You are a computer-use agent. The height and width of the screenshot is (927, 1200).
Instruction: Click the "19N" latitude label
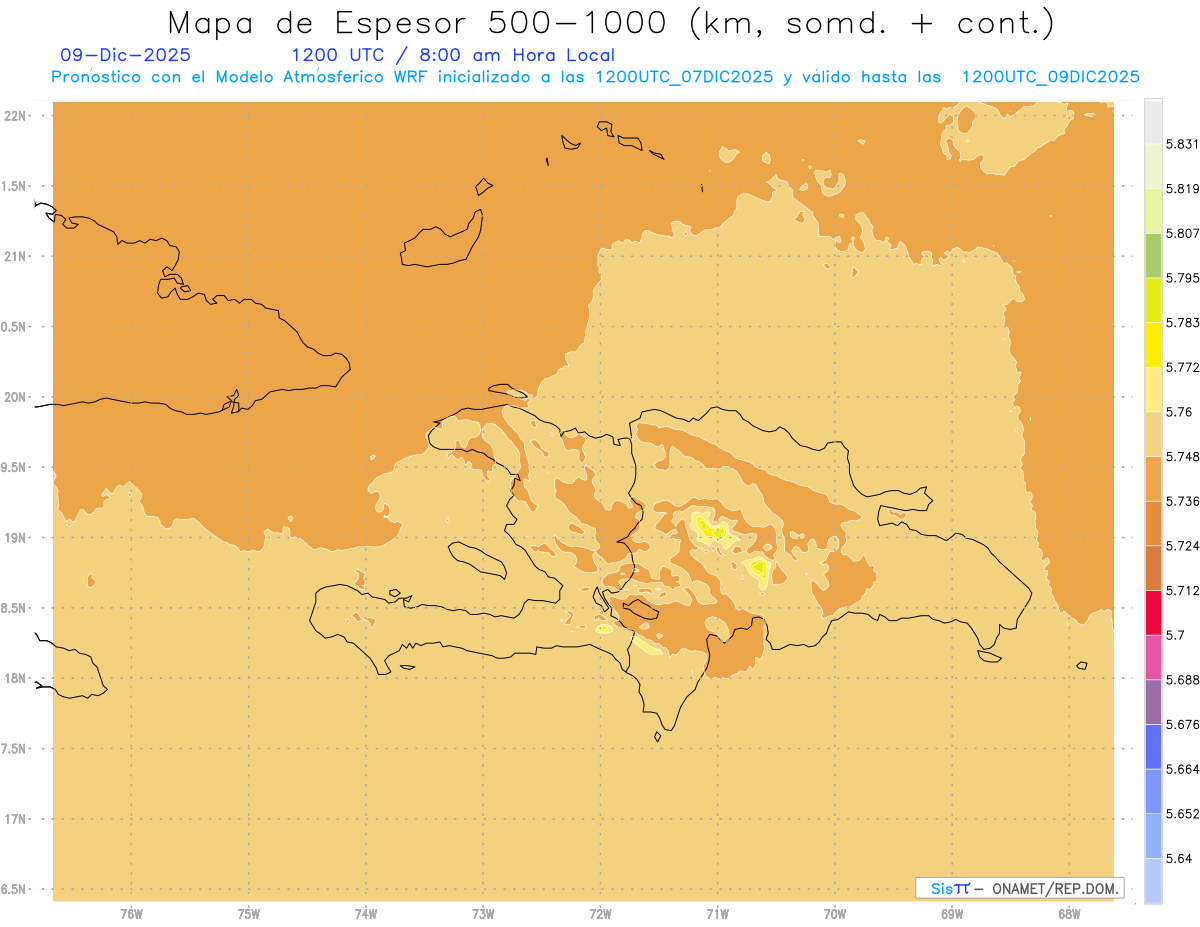coord(16,538)
